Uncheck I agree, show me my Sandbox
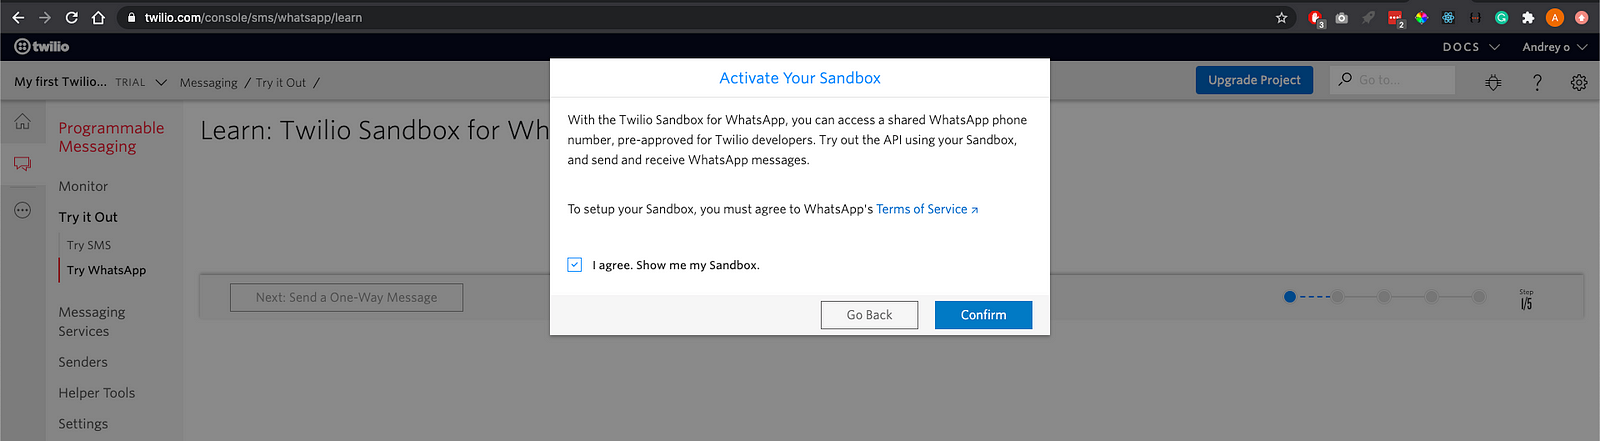Viewport: 1600px width, 441px height. (x=575, y=265)
